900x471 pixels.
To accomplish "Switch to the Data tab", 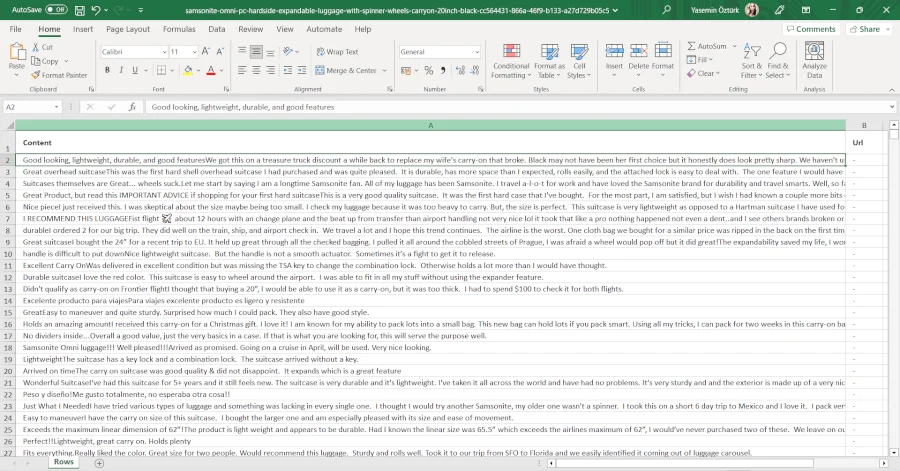I will click(216, 29).
